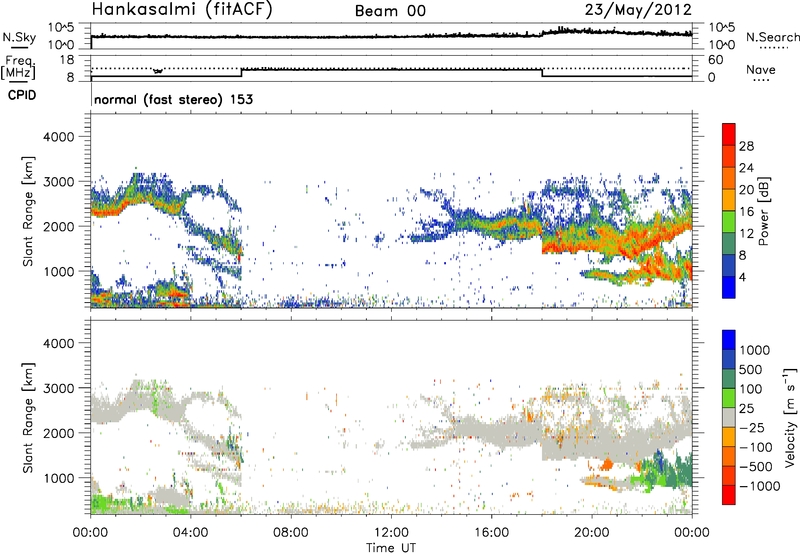Click "normal (fast stereo) 153" text
The width and height of the screenshot is (800, 554).
coord(173,99)
